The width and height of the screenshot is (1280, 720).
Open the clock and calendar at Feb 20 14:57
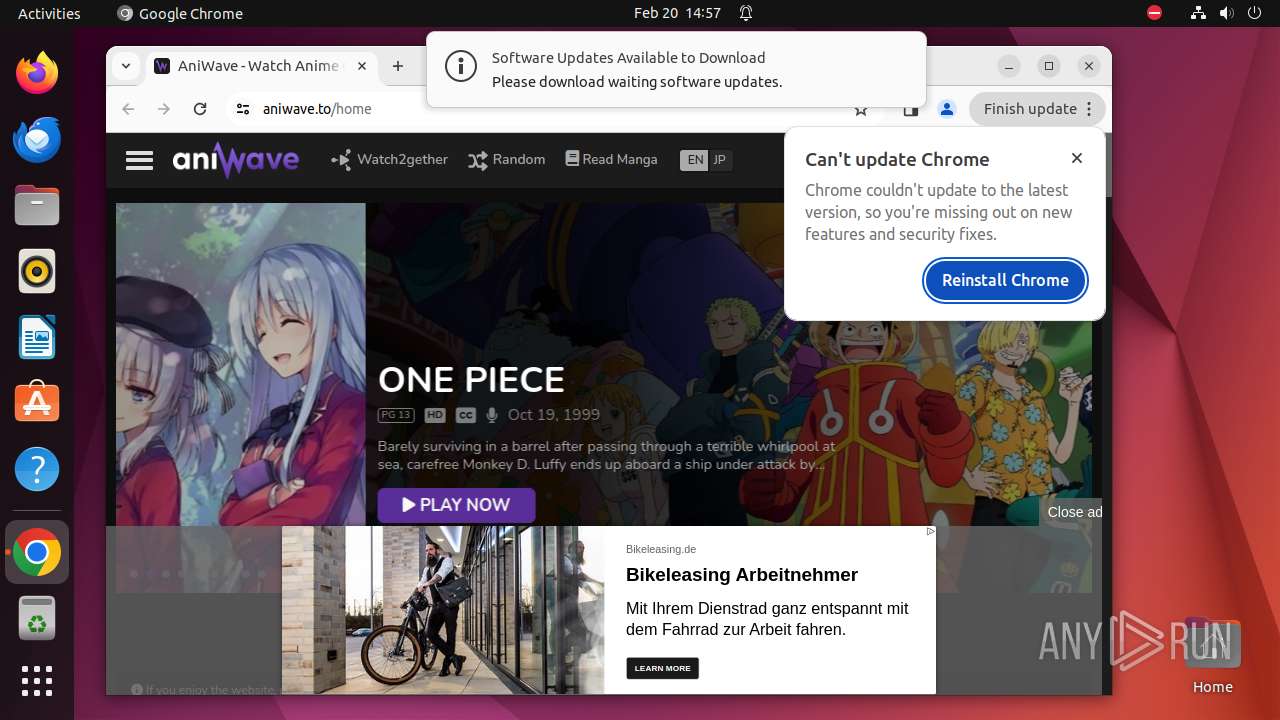tap(677, 13)
